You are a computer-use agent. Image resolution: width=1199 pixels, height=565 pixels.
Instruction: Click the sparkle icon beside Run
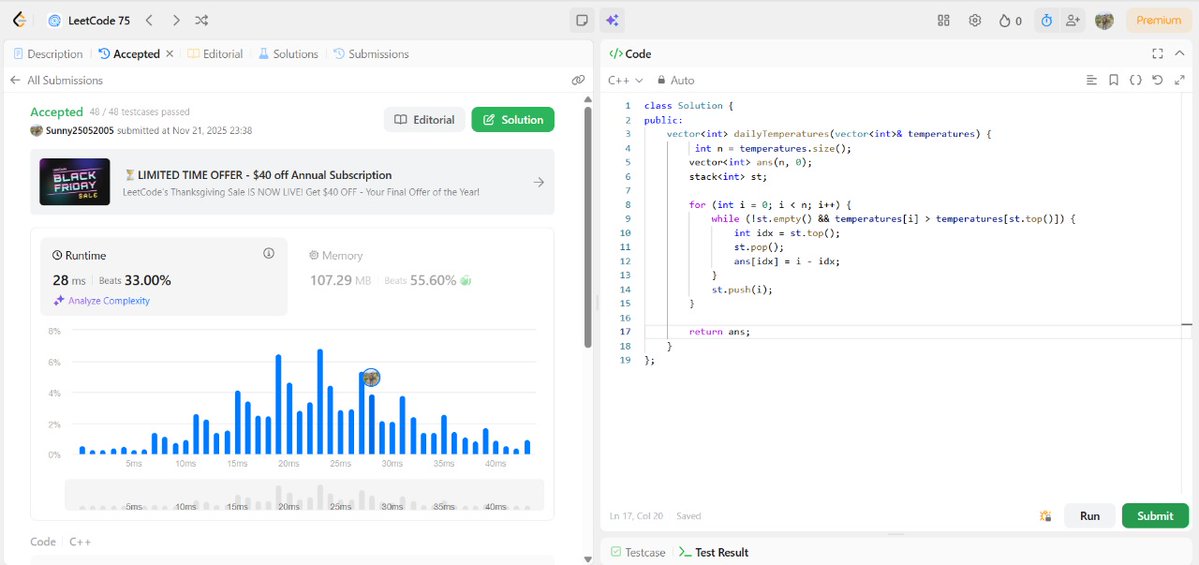[1045, 516]
